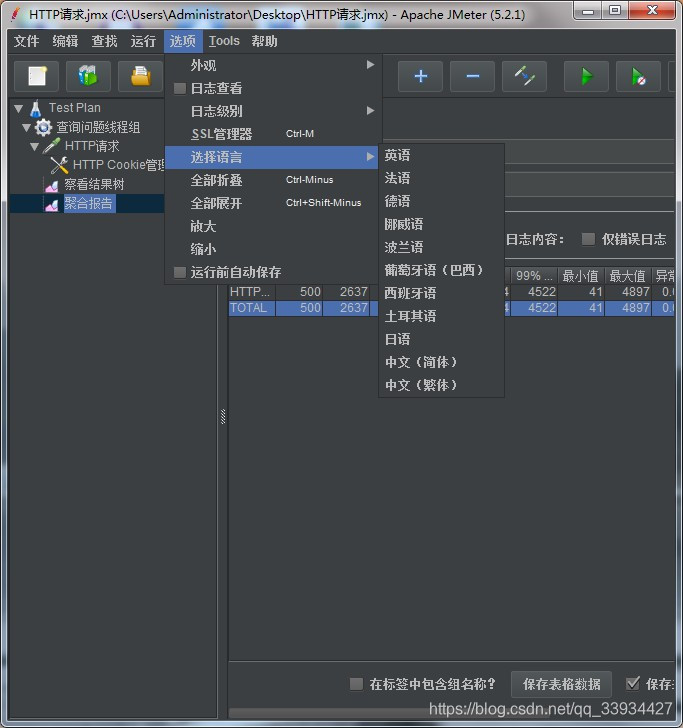Select 全部展开 menu item
Image resolution: width=683 pixels, height=728 pixels.
(272, 203)
